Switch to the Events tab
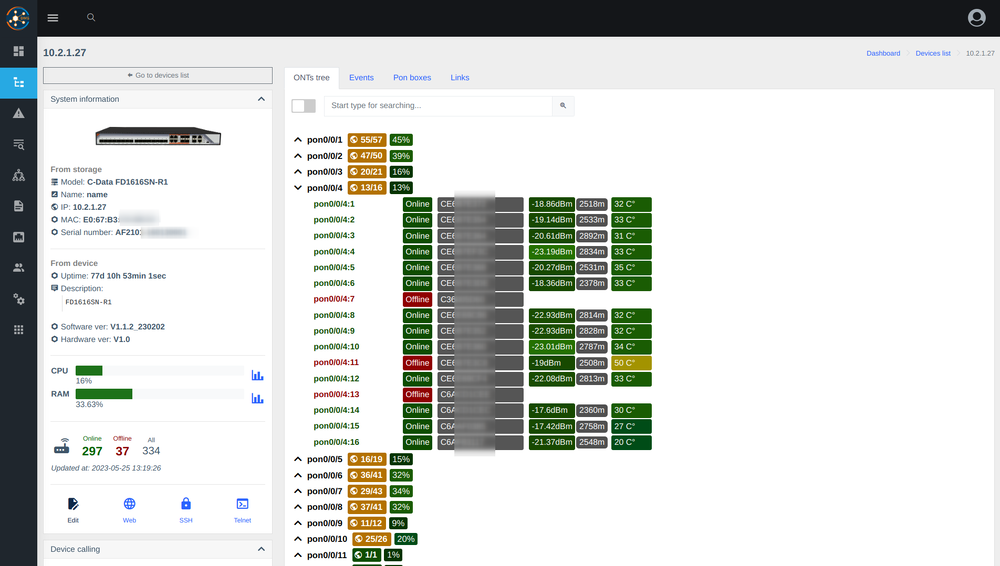This screenshot has width=1000, height=566. 361,77
